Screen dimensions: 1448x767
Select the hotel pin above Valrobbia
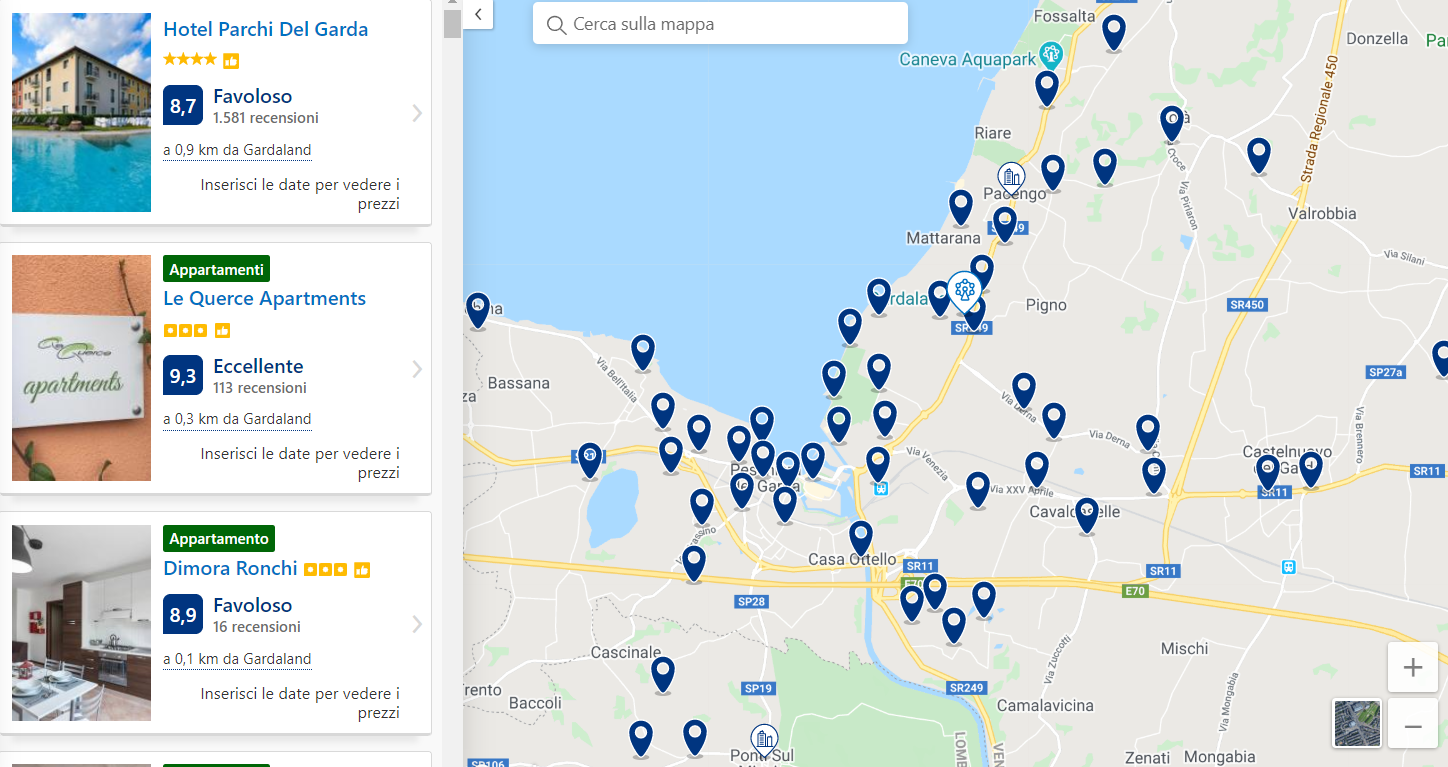[x=1259, y=155]
